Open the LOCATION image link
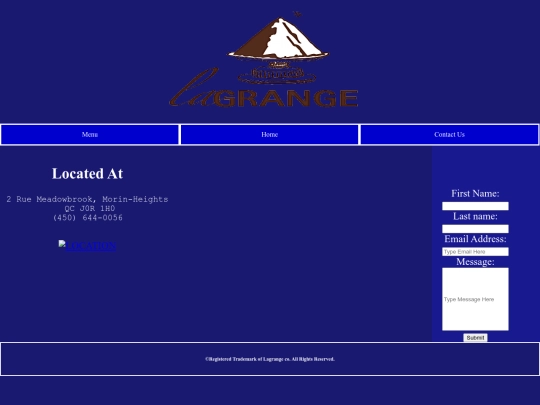 tap(87, 246)
